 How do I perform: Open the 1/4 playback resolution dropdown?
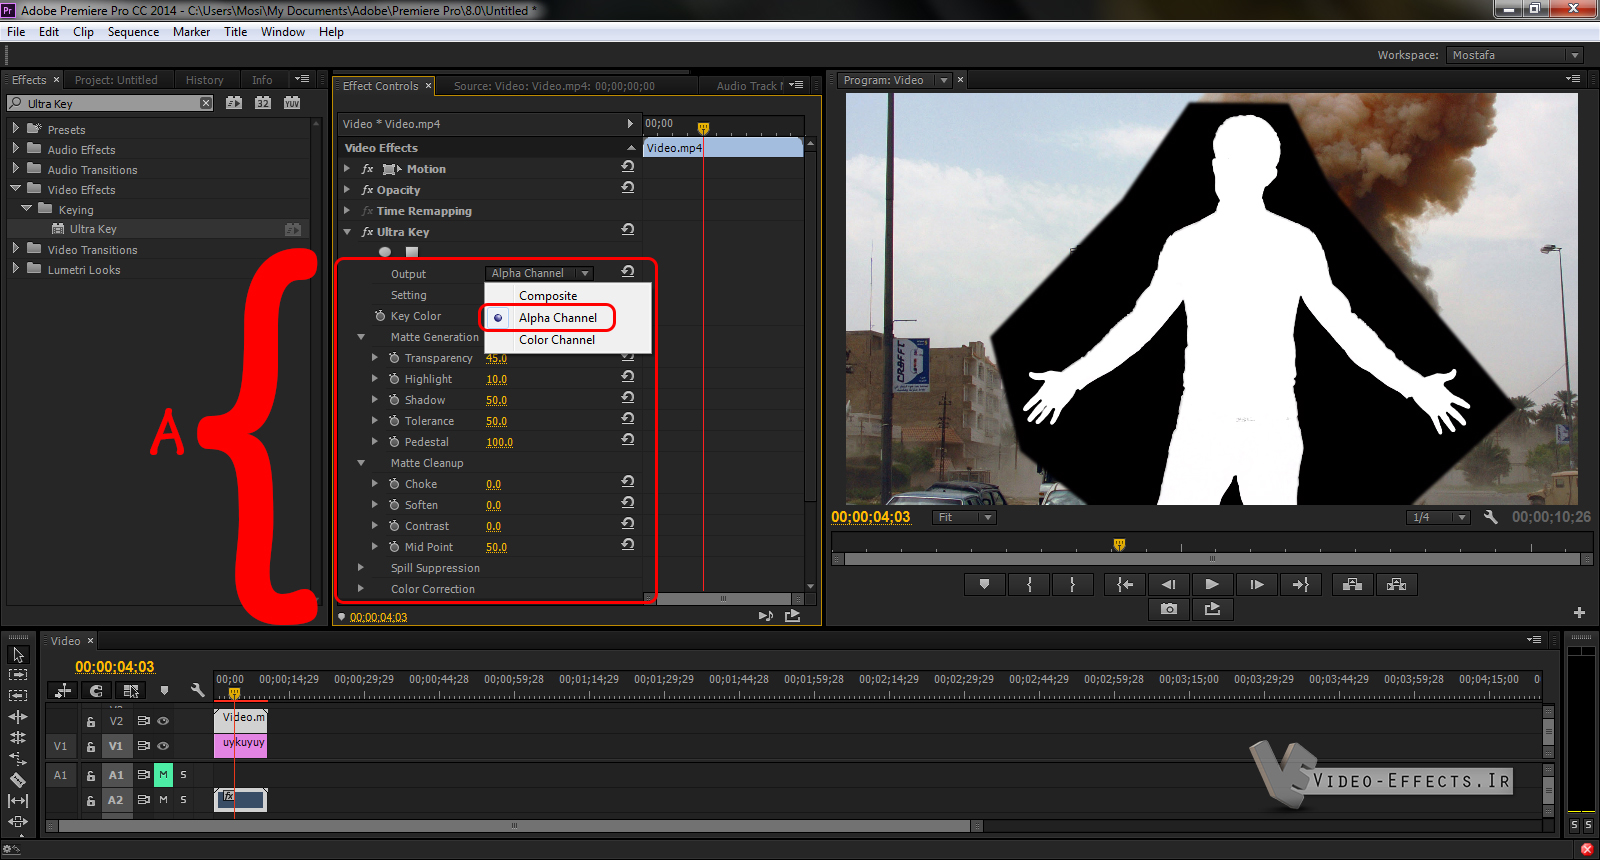tap(1438, 517)
